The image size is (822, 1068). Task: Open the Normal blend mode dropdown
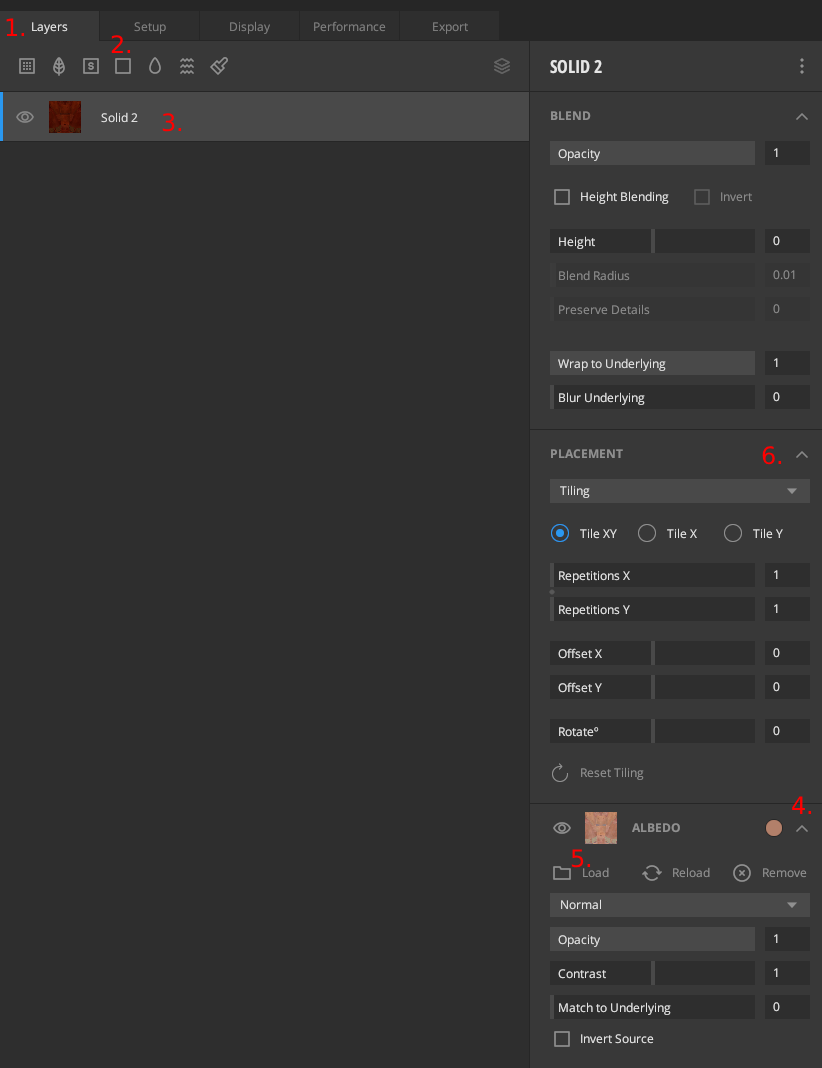tap(679, 905)
